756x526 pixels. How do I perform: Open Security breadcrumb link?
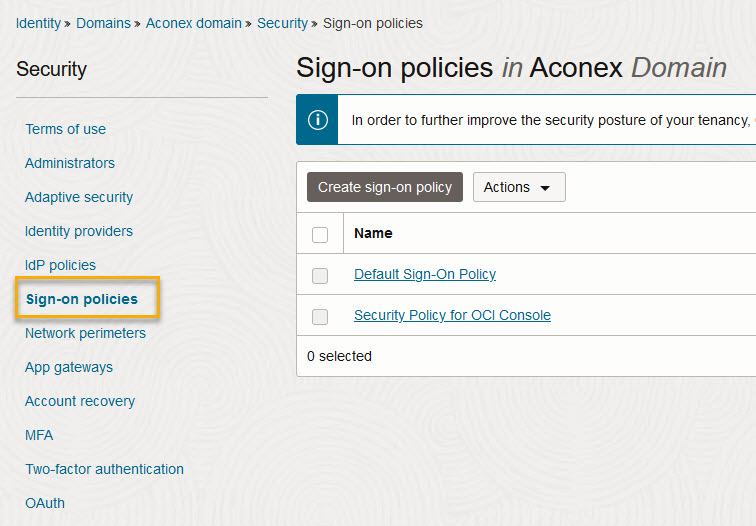[282, 23]
